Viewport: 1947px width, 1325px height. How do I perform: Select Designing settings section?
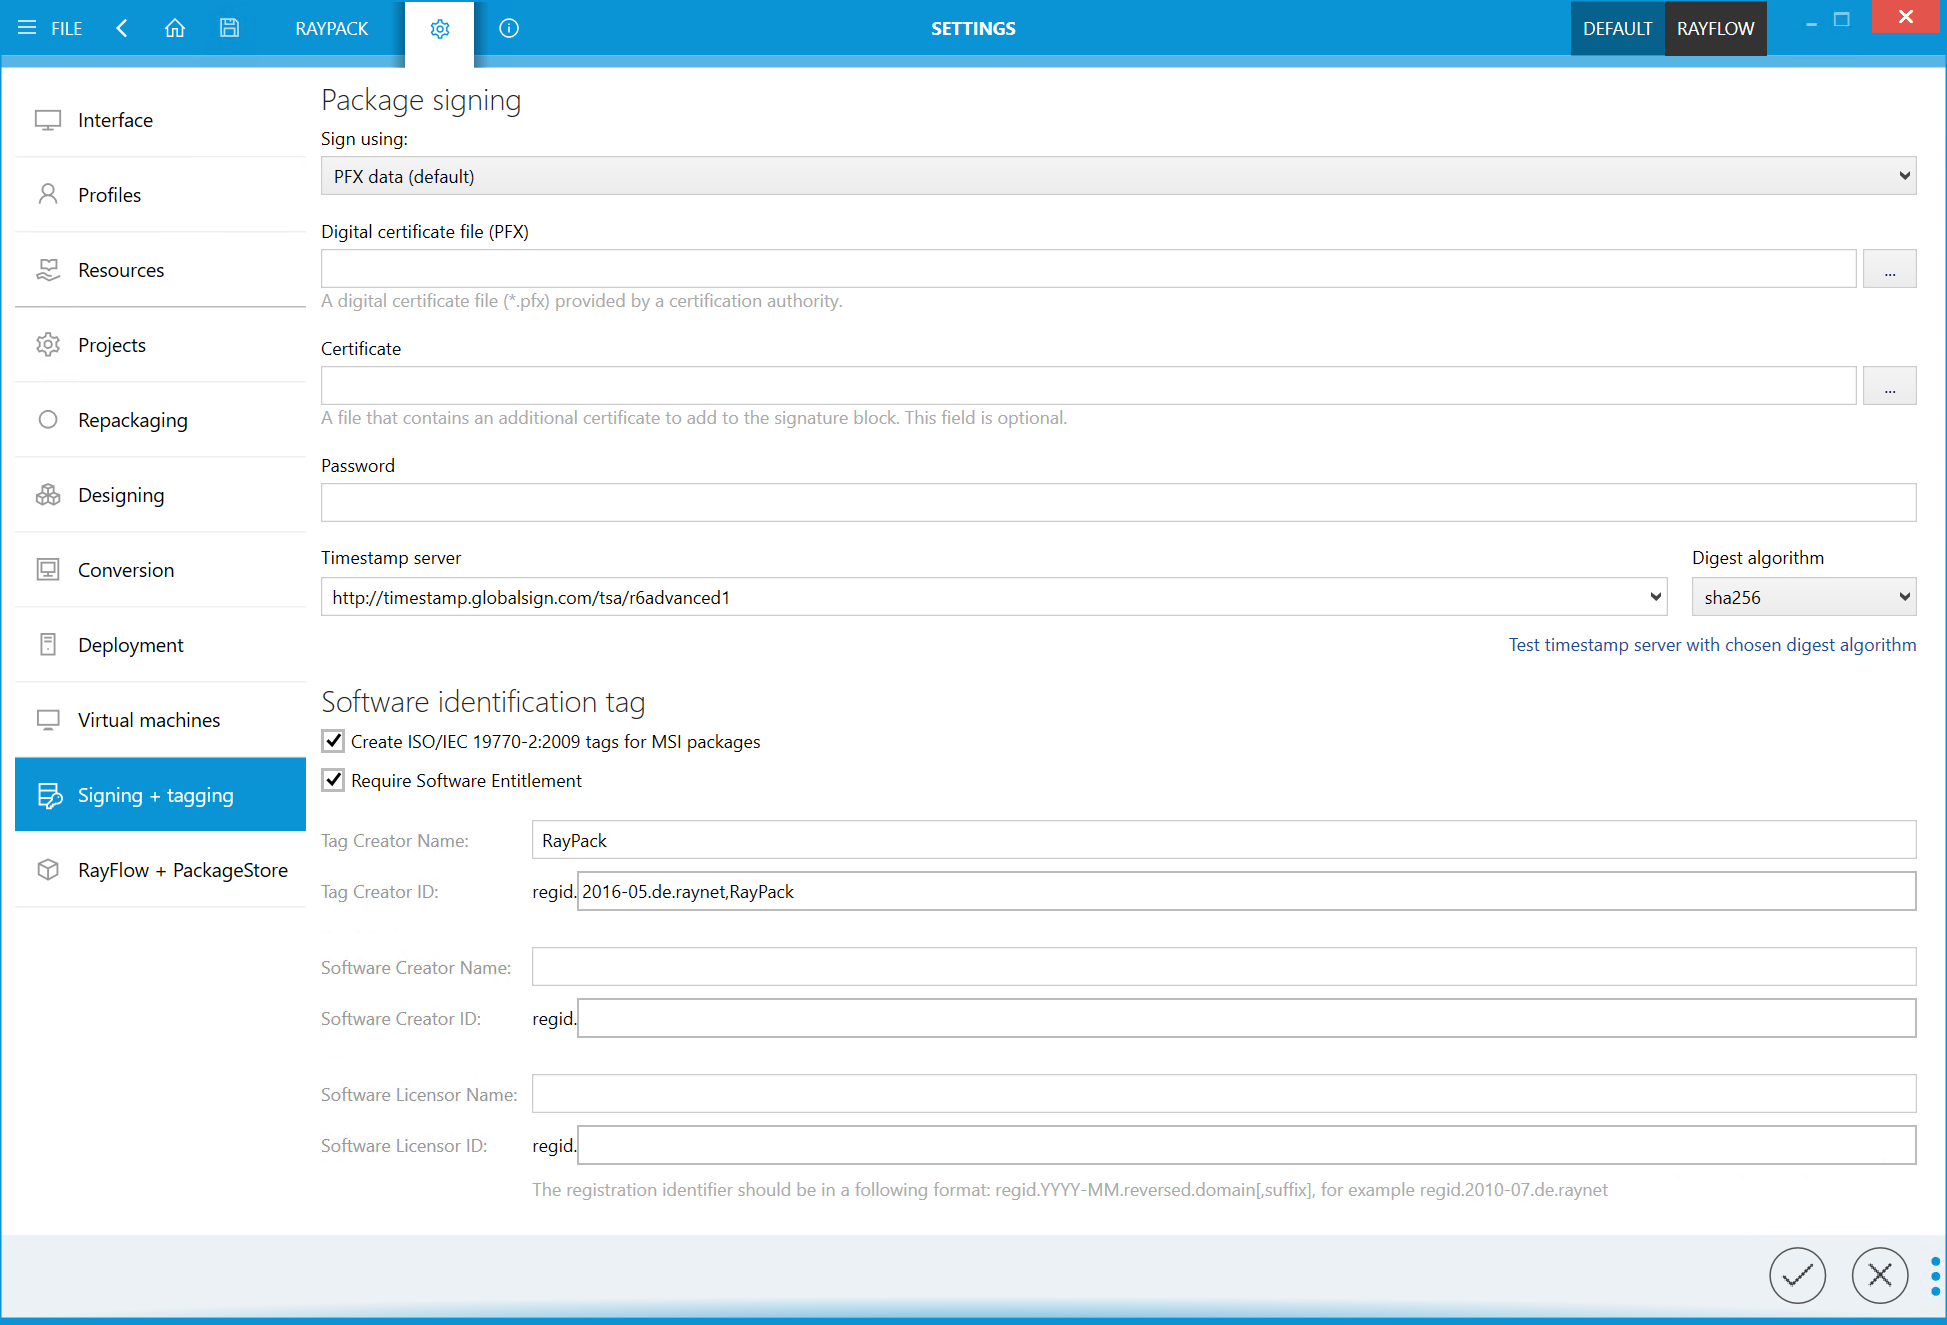pos(160,495)
